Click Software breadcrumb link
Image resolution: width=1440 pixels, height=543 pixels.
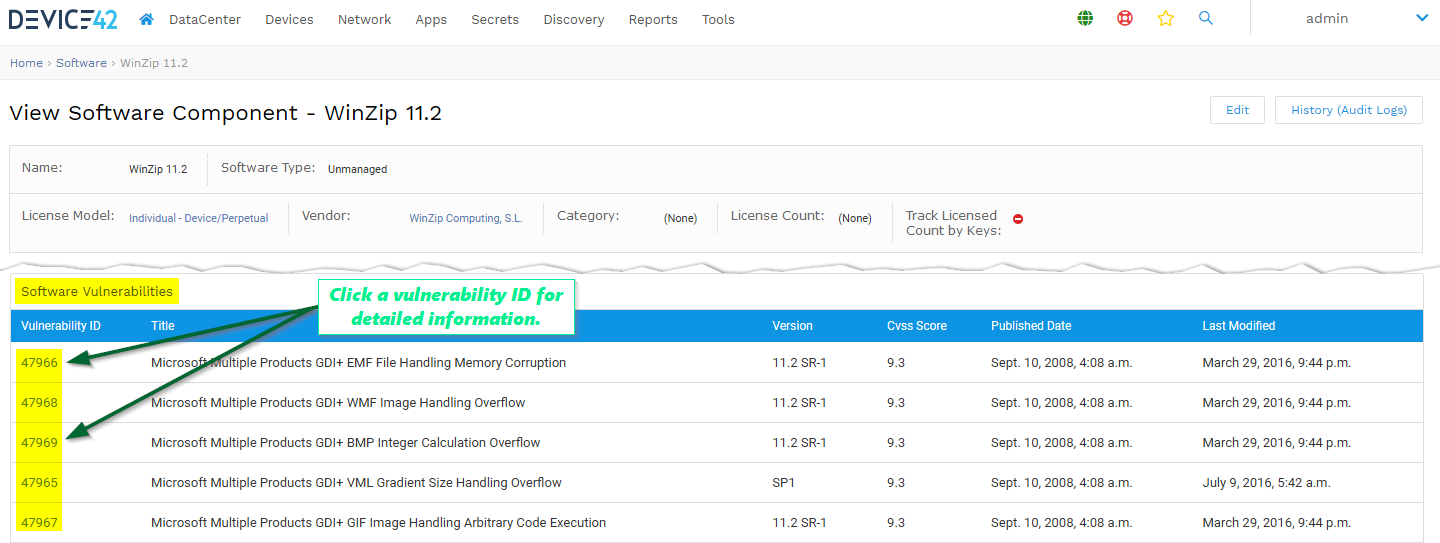click(81, 63)
